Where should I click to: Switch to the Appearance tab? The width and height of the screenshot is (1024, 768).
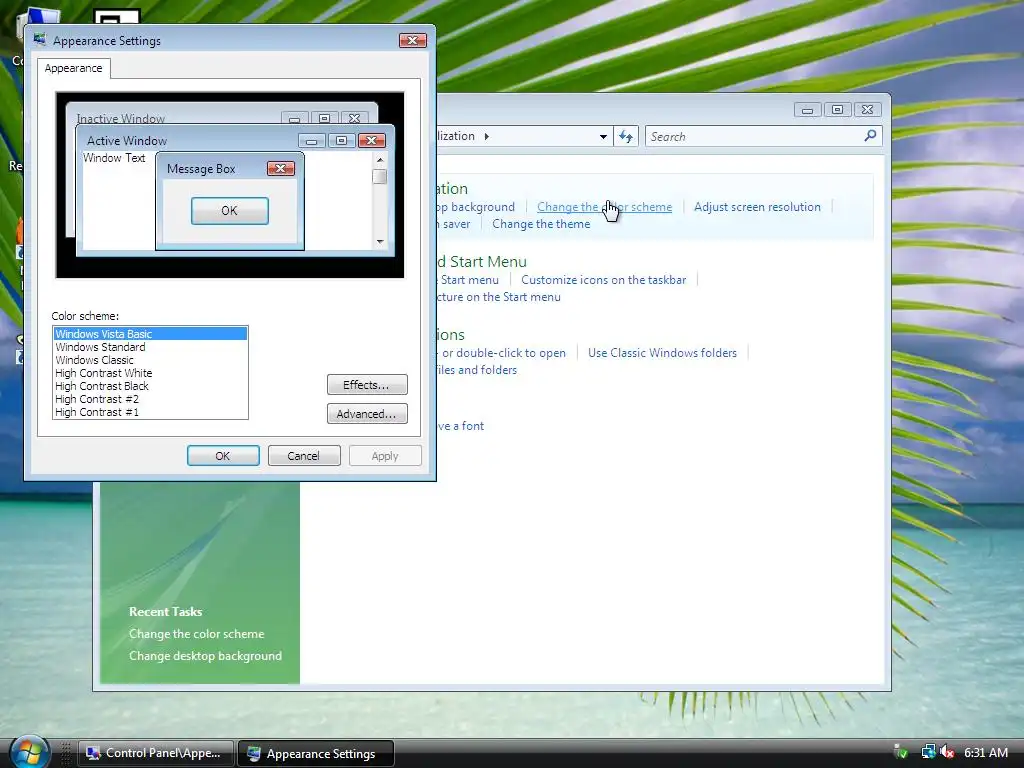tap(73, 68)
